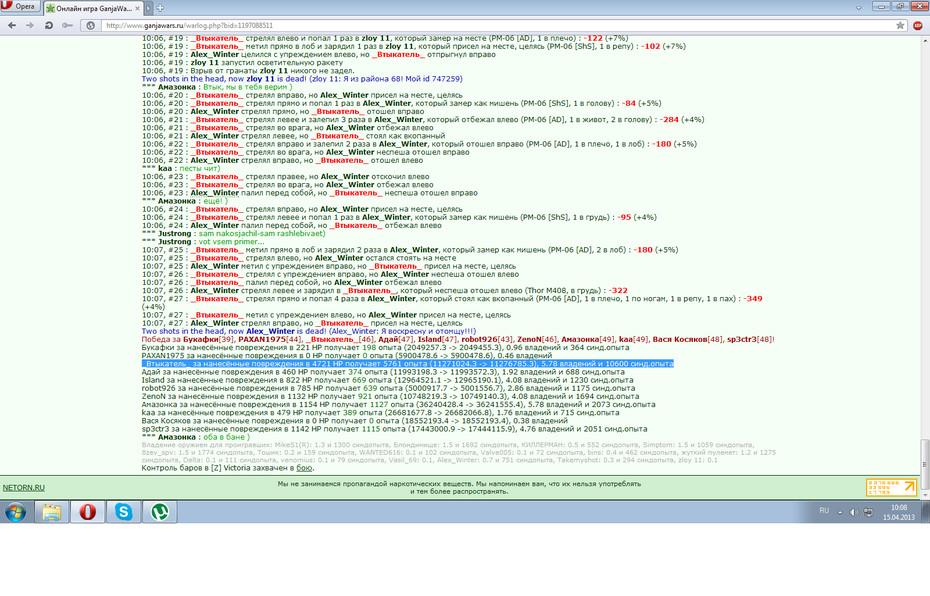Click the orange counter banner at page bottom
The width and height of the screenshot is (930, 596).
(891, 487)
